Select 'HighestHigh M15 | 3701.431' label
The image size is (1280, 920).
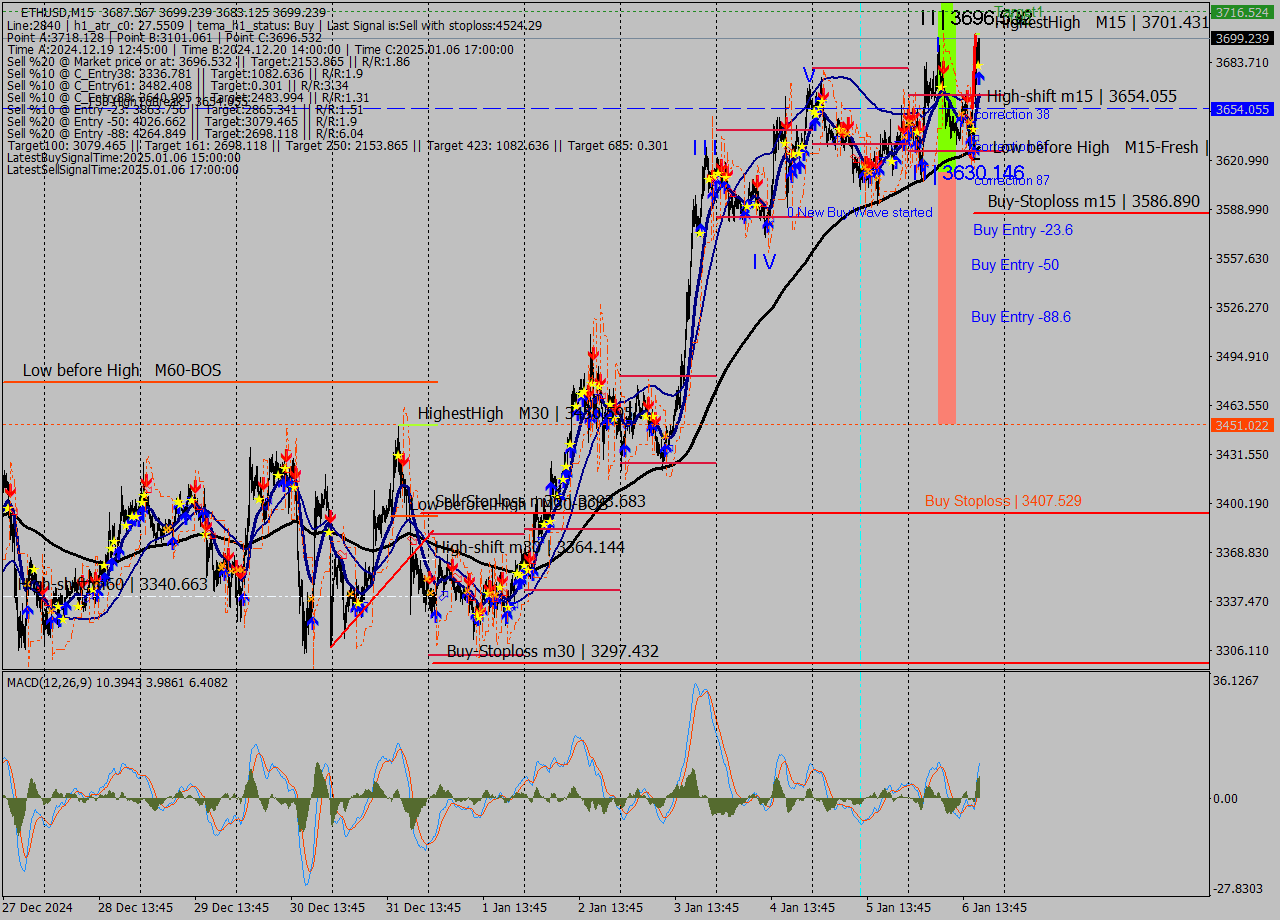(x=1102, y=22)
